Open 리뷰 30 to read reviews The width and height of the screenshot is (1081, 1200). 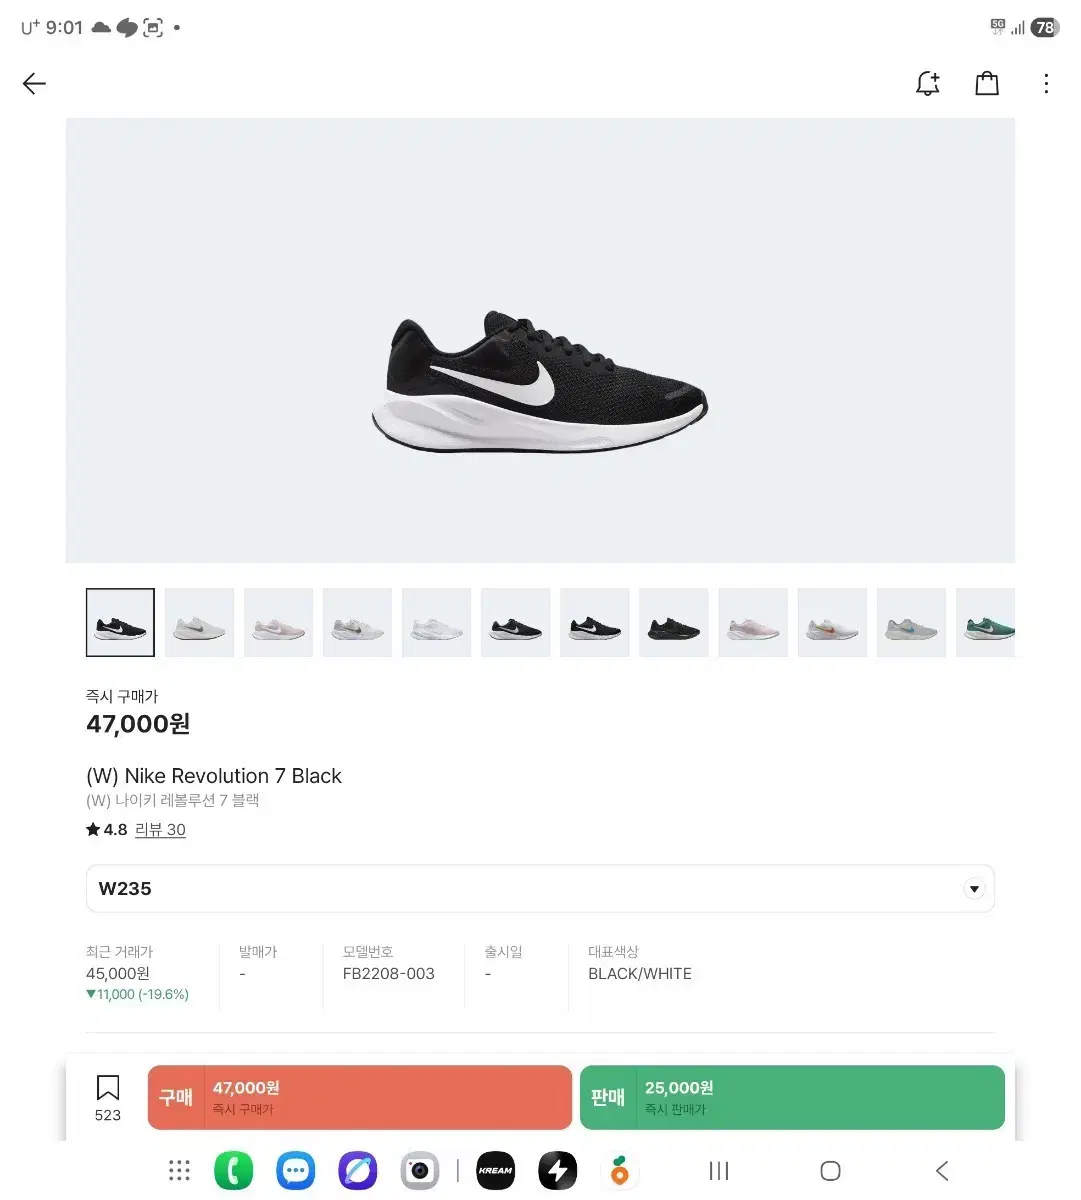pos(161,829)
